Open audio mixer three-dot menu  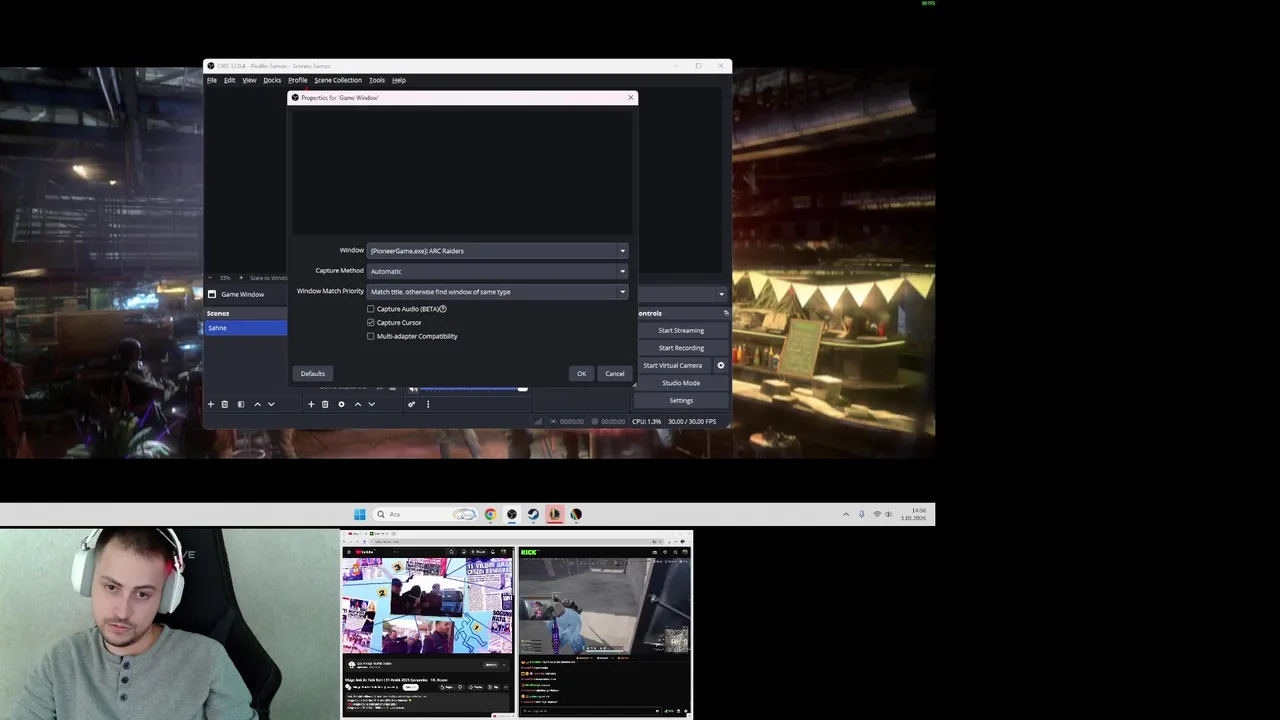pyautogui.click(x=428, y=404)
